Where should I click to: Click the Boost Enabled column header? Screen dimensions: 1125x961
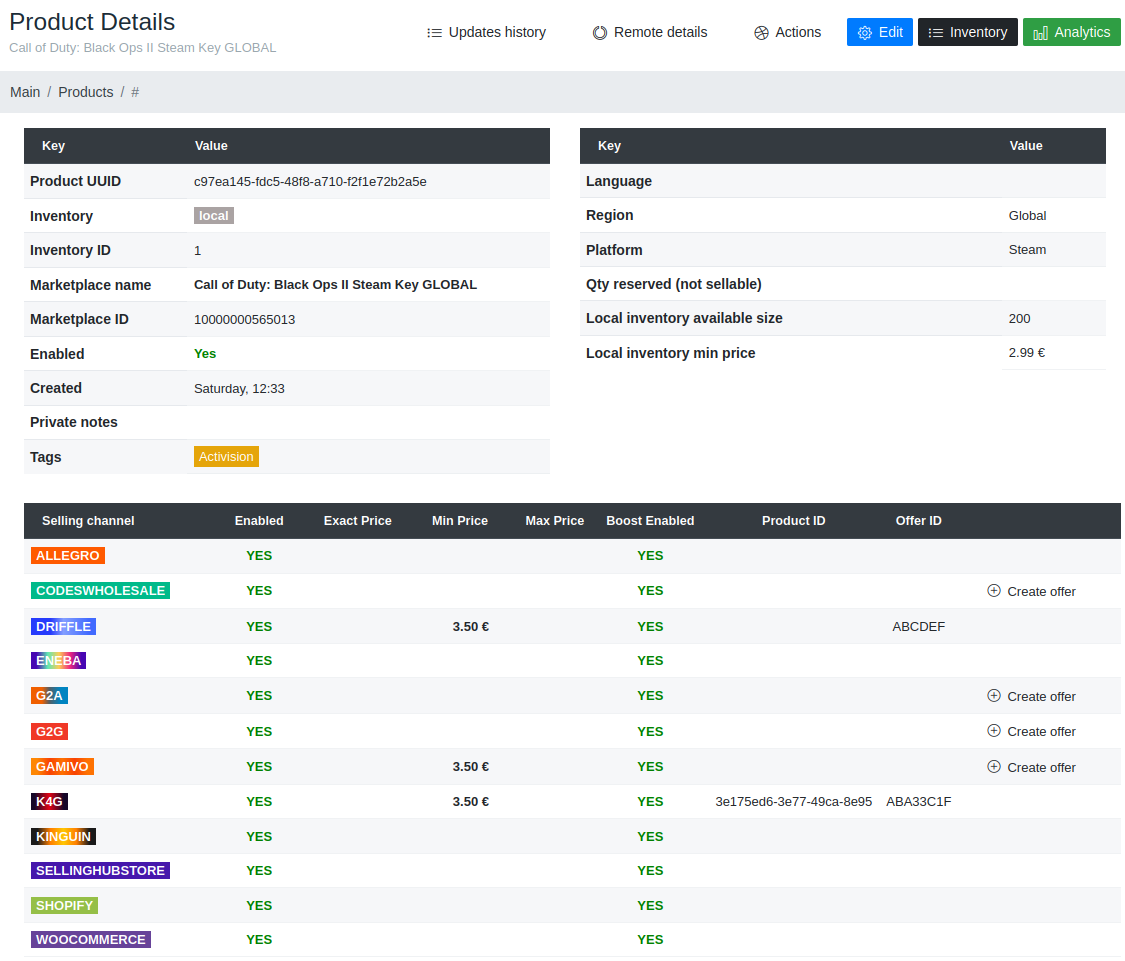[650, 521]
